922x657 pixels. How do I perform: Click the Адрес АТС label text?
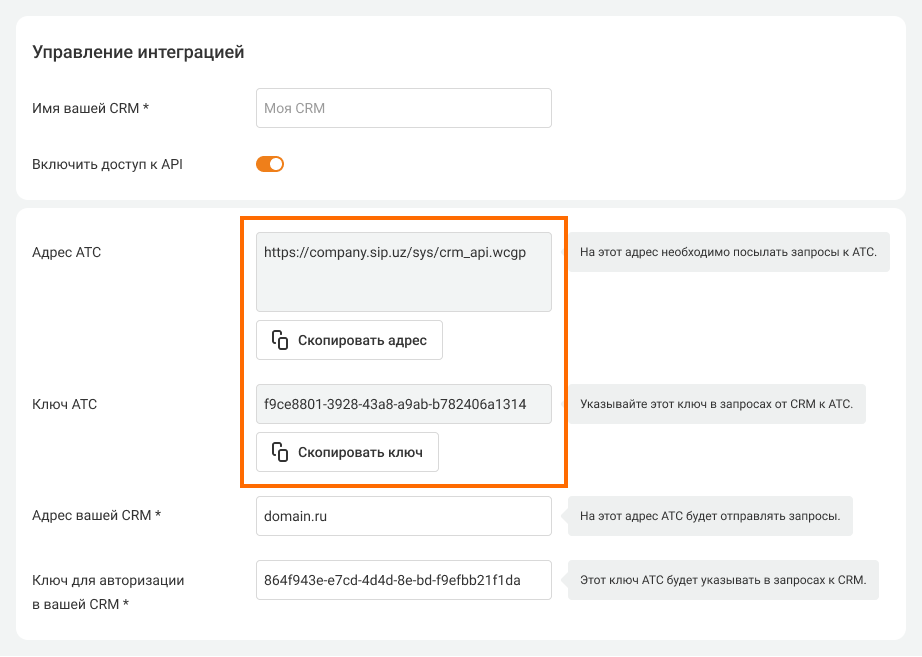point(67,252)
